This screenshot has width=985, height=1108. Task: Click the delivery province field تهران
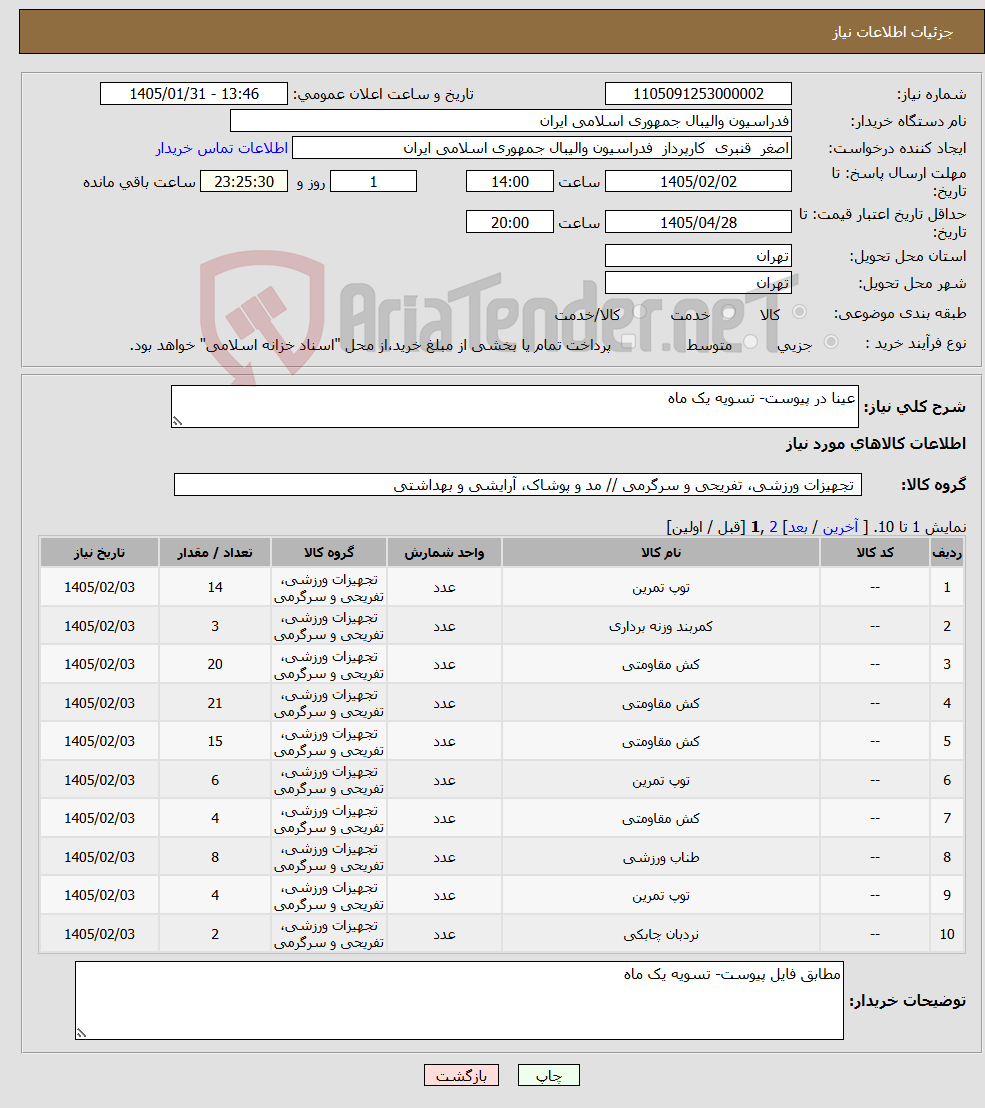tap(698, 256)
